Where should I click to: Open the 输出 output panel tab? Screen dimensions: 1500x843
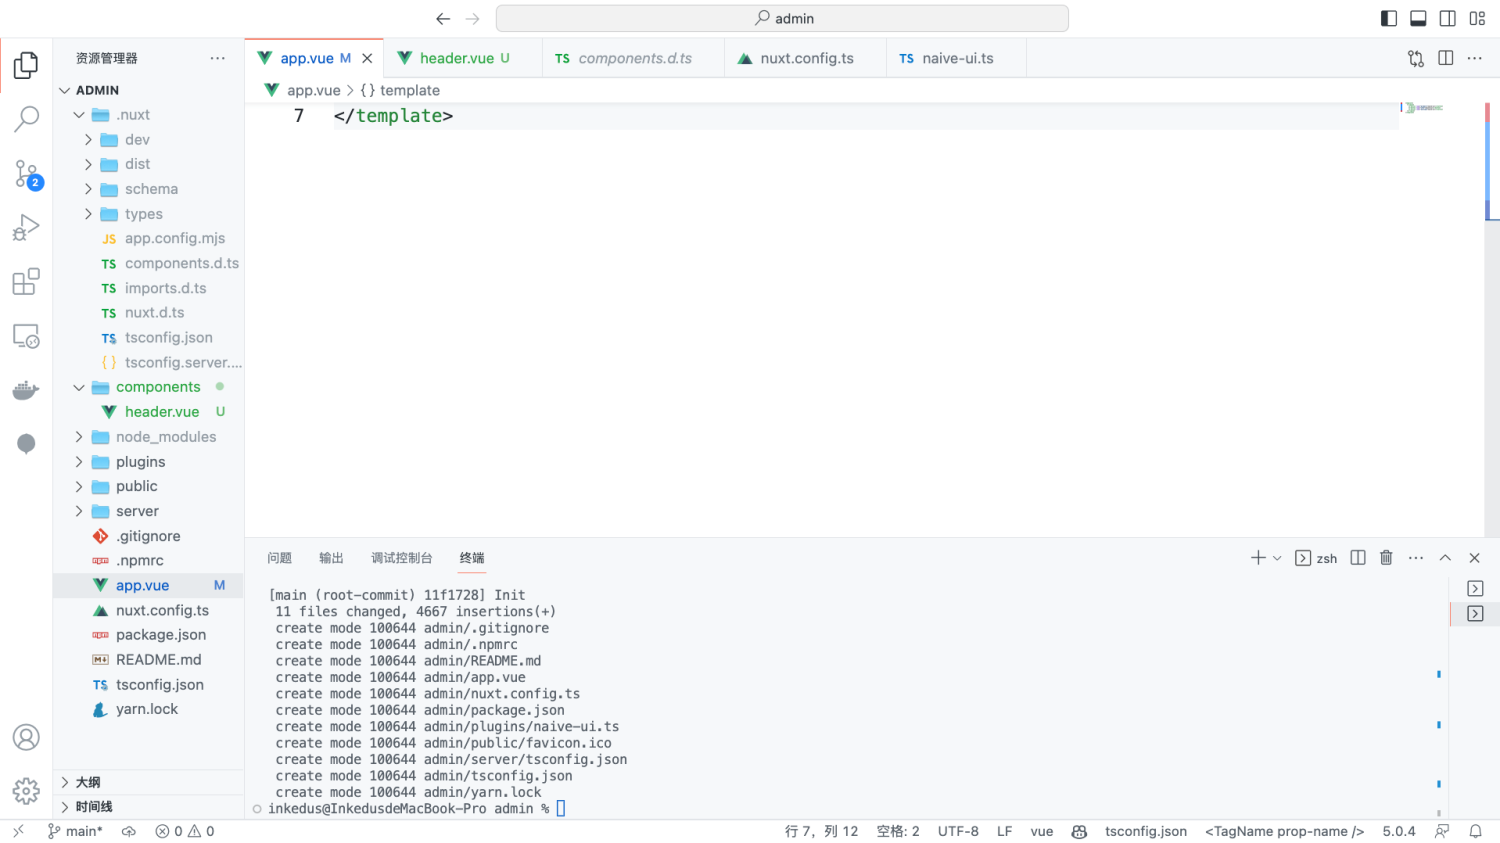click(331, 558)
